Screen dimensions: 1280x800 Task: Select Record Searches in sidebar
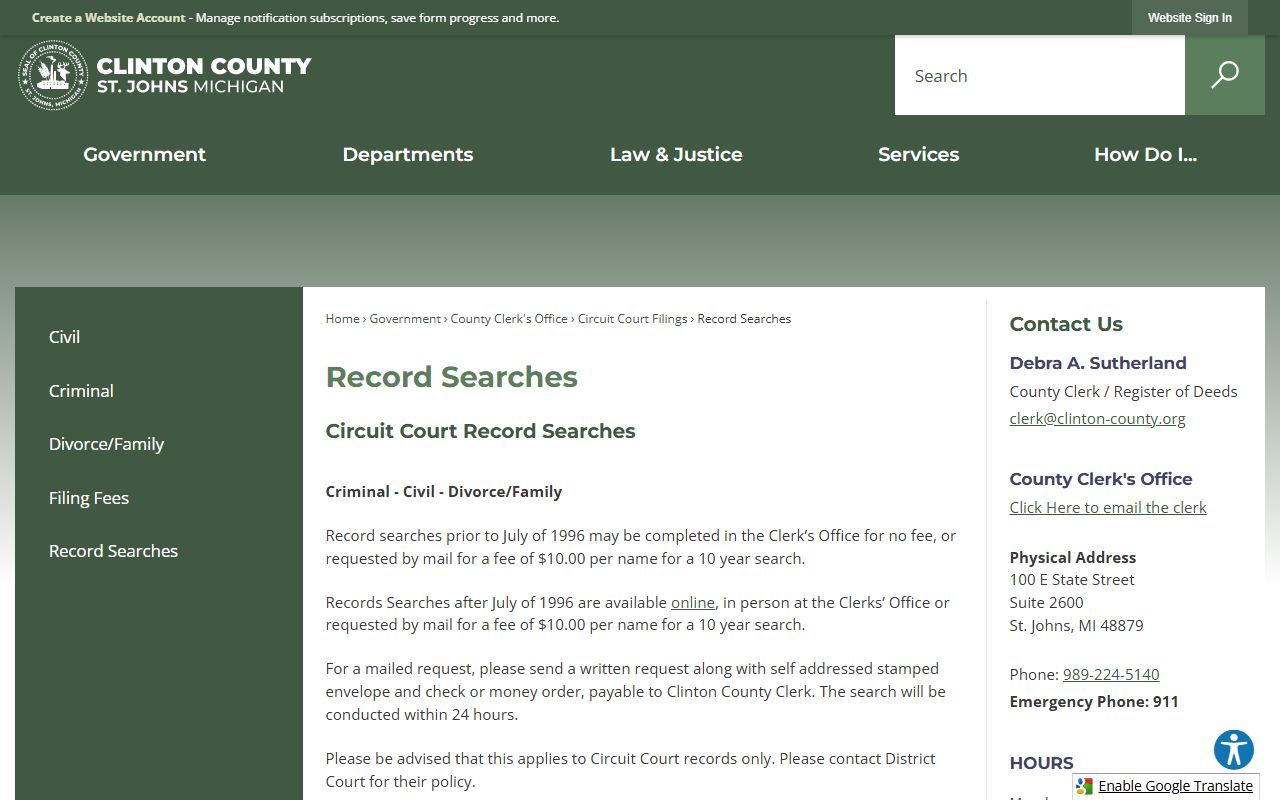click(113, 551)
